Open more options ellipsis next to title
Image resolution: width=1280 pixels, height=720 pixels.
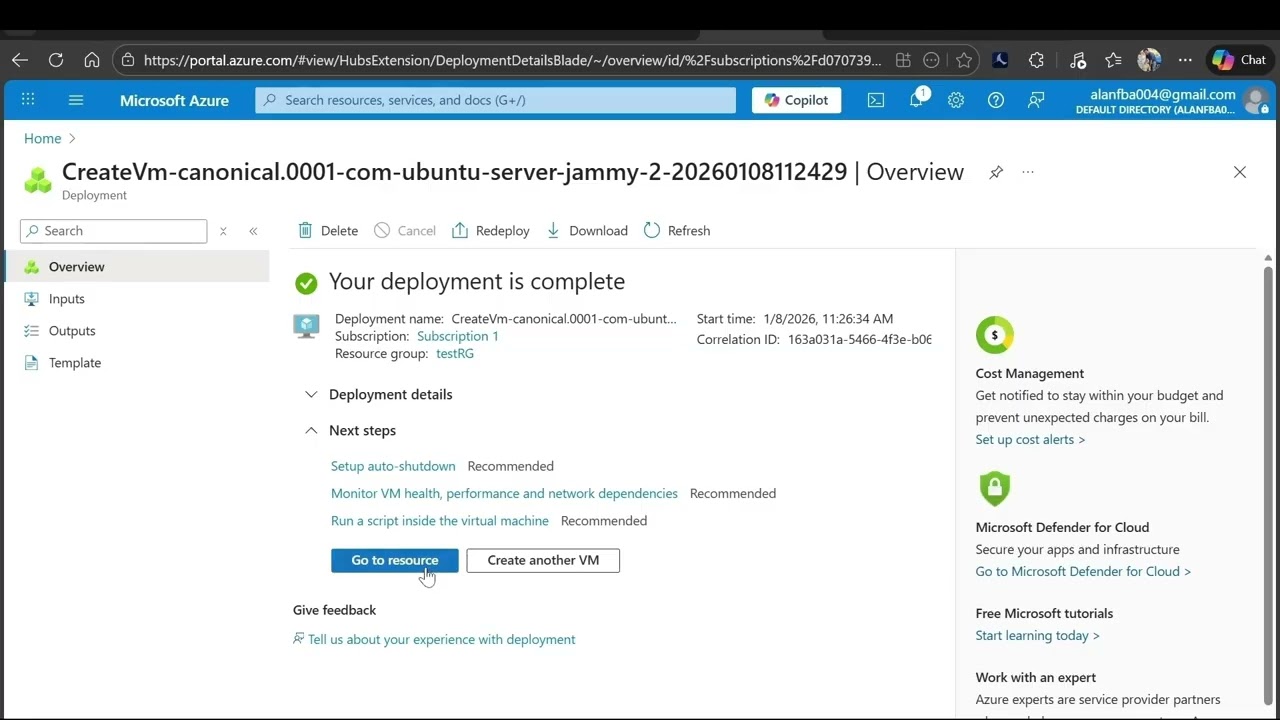[1028, 172]
